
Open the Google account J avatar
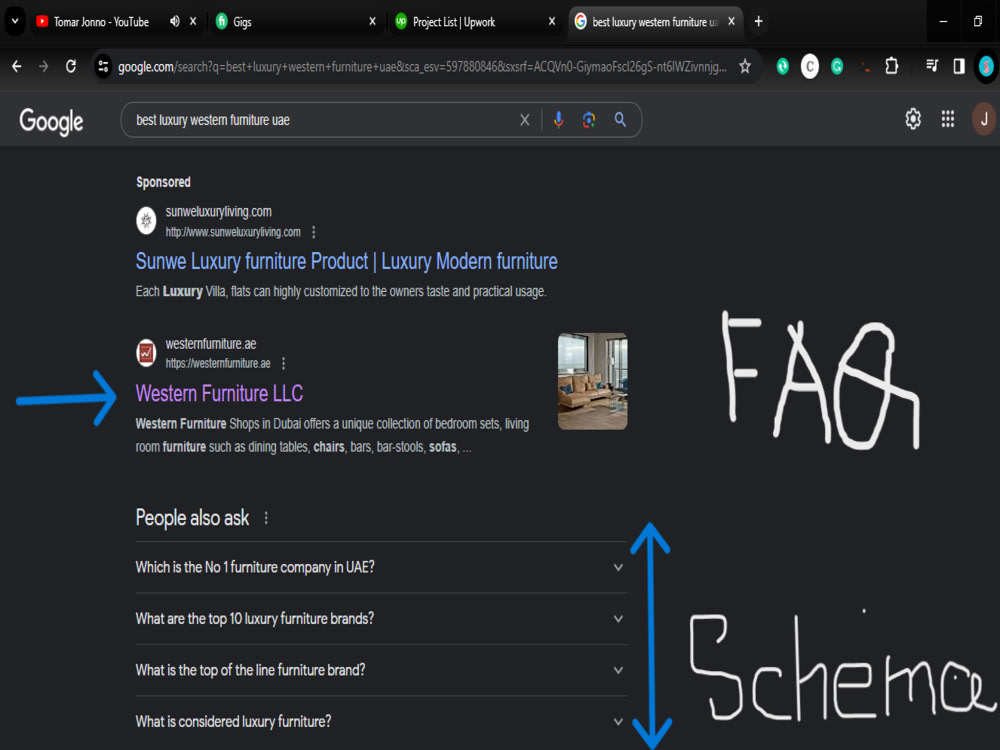[x=983, y=119]
